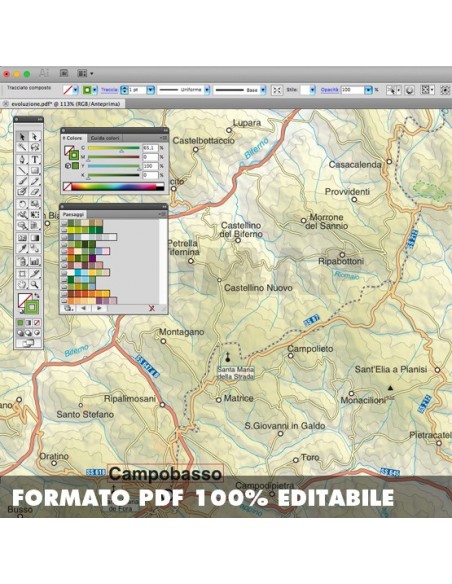This screenshot has height=584, width=452.
Task: Switch to Draw Behind mode
Action: coord(29,333)
